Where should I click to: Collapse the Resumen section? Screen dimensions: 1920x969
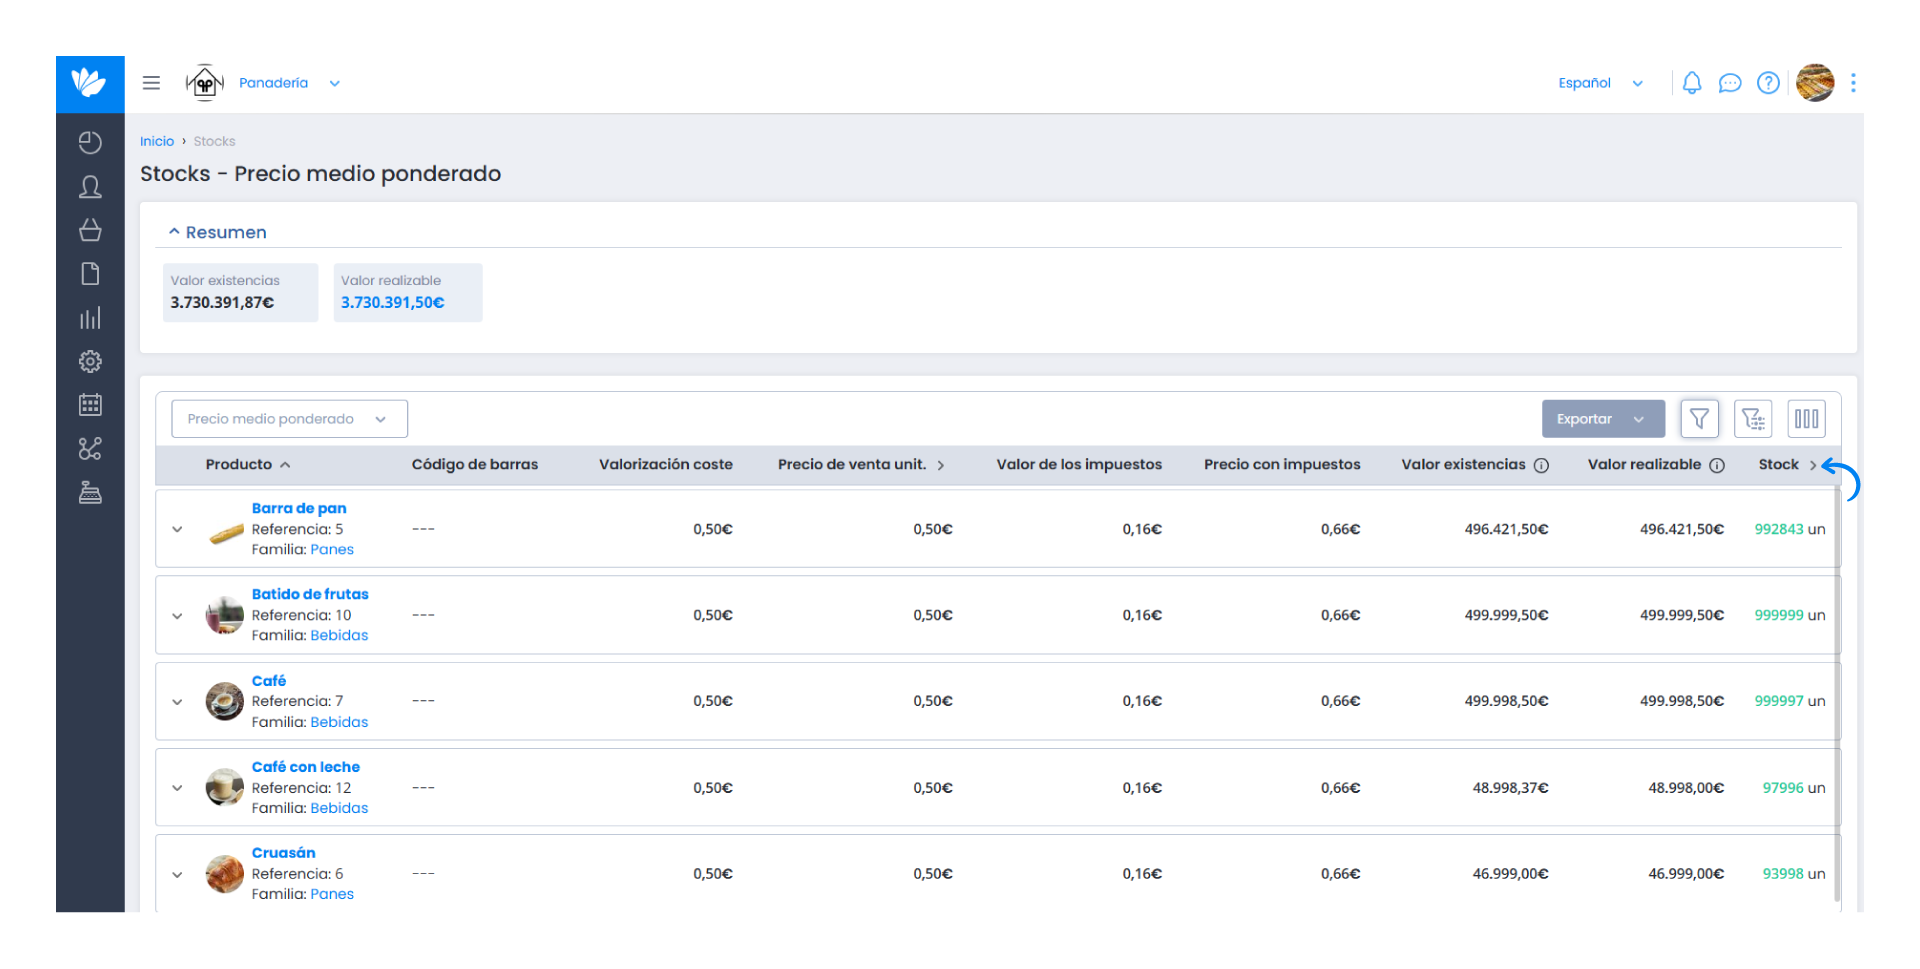pyautogui.click(x=217, y=232)
